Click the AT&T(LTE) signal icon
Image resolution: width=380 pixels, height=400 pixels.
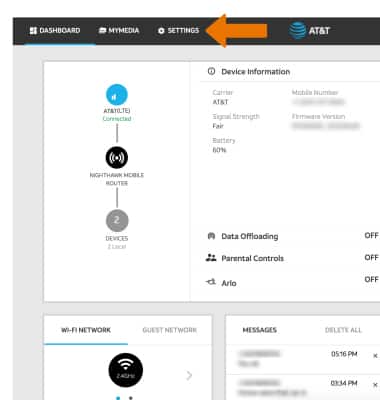[x=117, y=95]
